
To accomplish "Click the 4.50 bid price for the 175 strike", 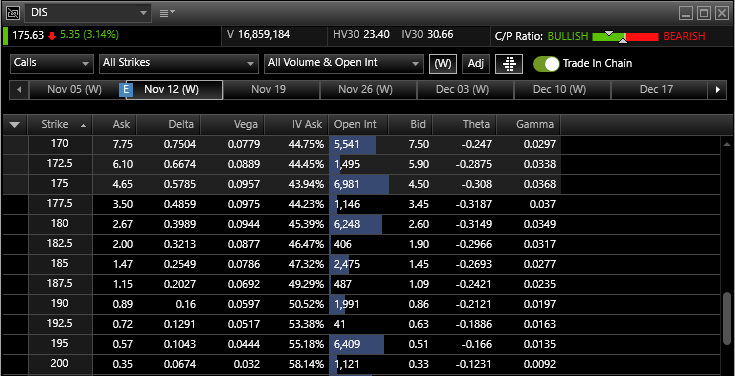I will tap(419, 184).
